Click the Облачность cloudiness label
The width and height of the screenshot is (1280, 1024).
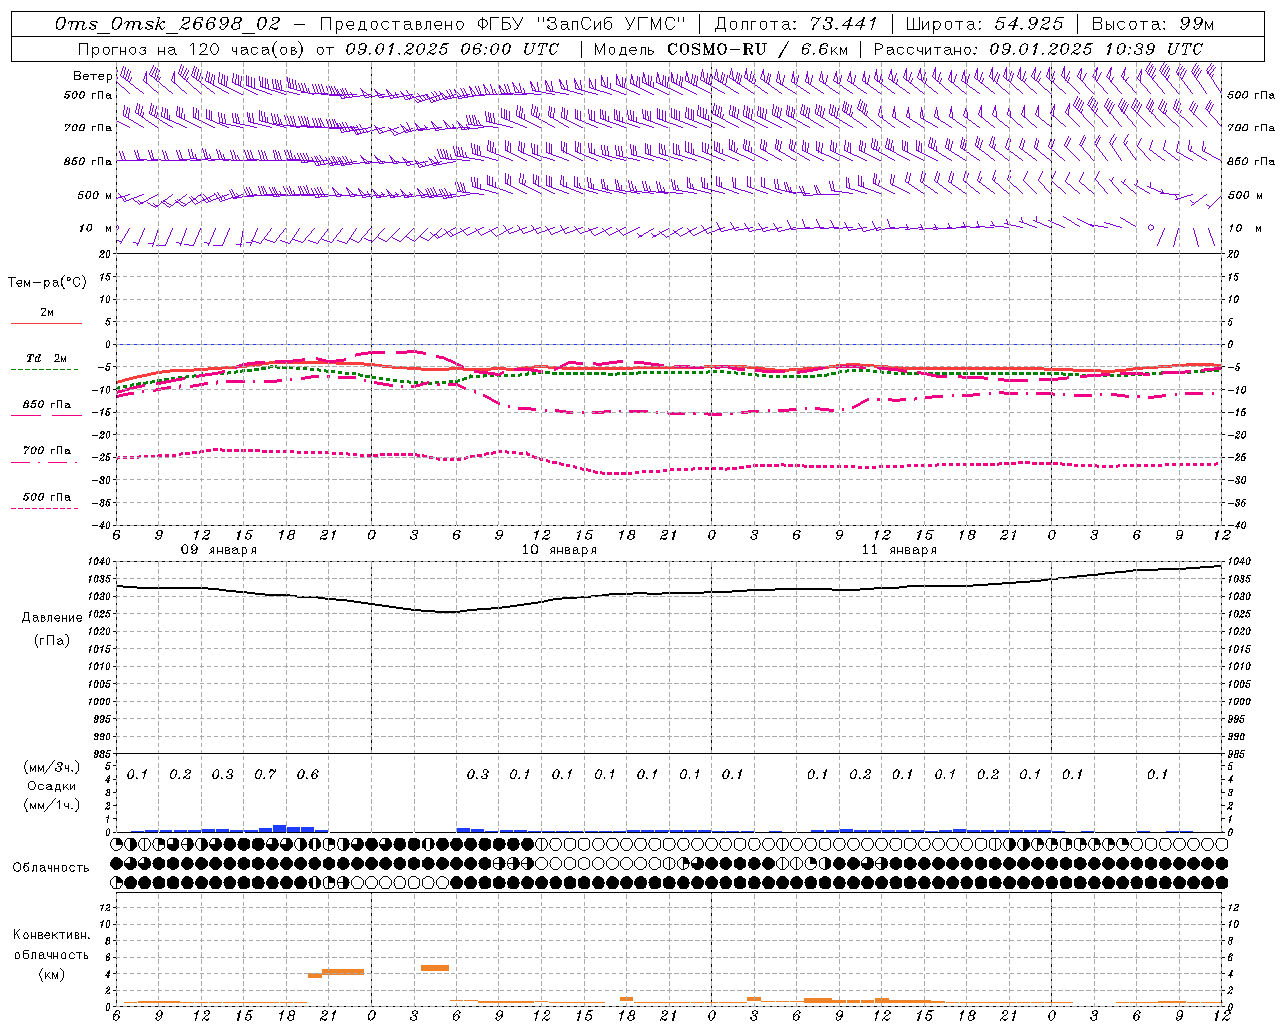51,867
